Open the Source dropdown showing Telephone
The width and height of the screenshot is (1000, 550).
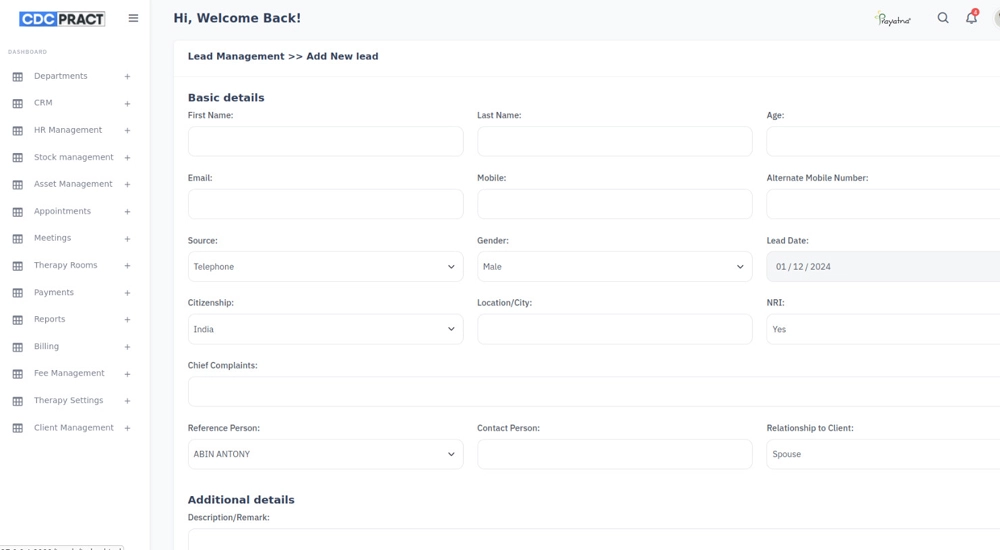(x=325, y=267)
